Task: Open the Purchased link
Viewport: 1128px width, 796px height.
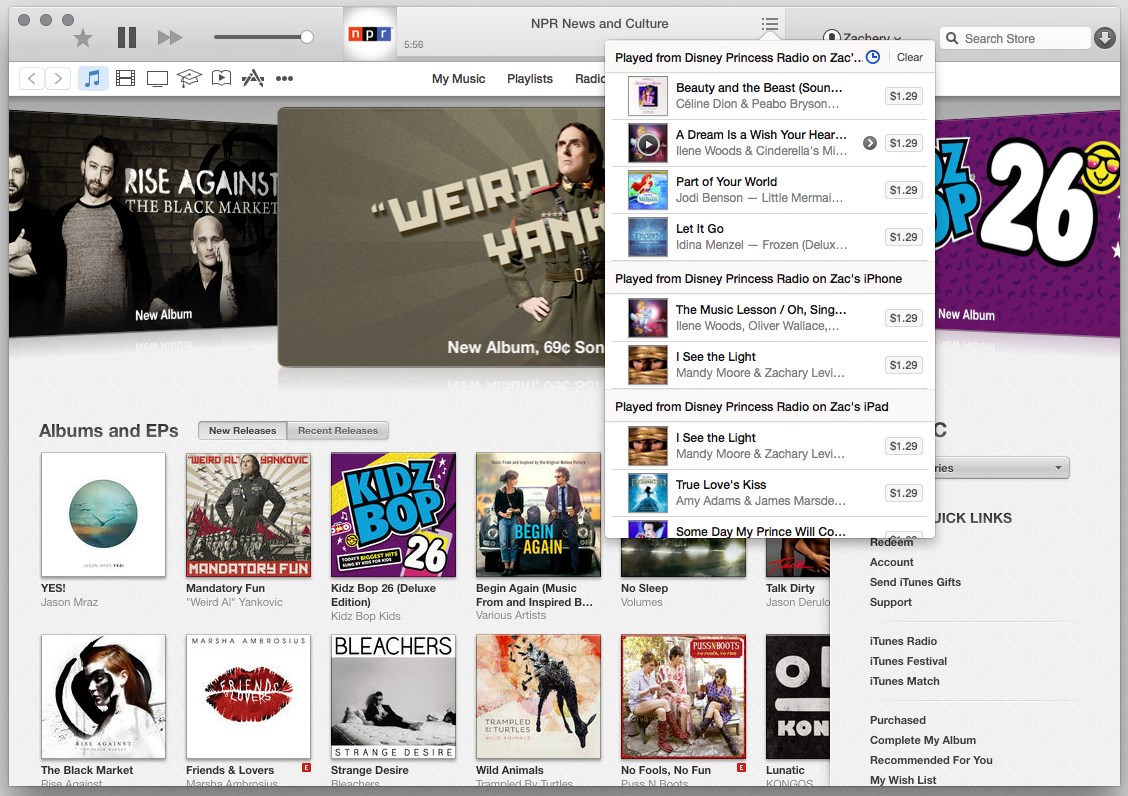Action: coord(897,720)
